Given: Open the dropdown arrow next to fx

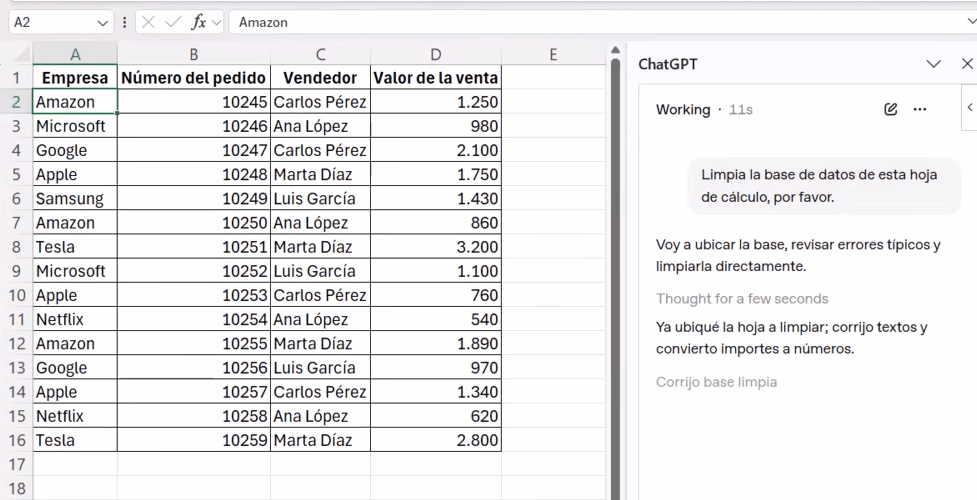Looking at the screenshot, I should click(x=216, y=23).
